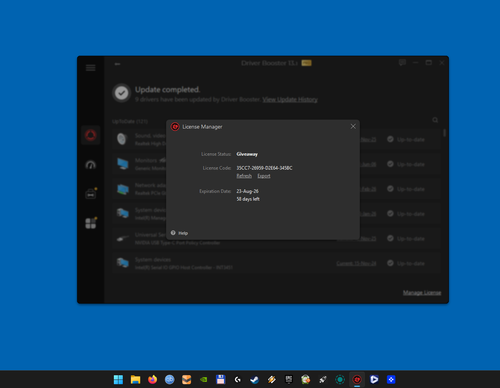The image size is (500, 388).
Task: Open the Scan section in sidebar
Action: tap(90, 135)
